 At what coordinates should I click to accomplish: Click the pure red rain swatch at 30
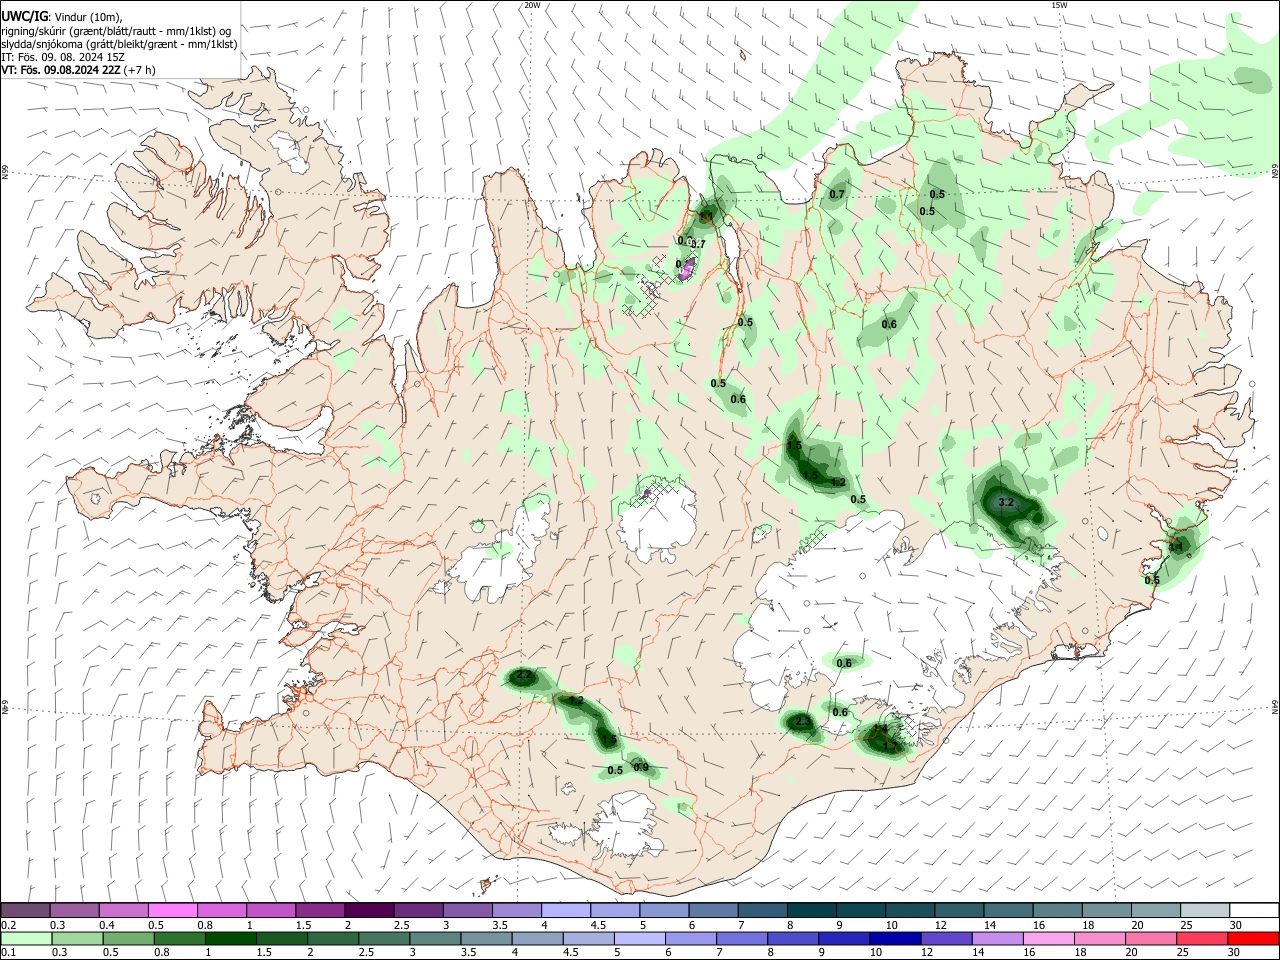point(1253,938)
